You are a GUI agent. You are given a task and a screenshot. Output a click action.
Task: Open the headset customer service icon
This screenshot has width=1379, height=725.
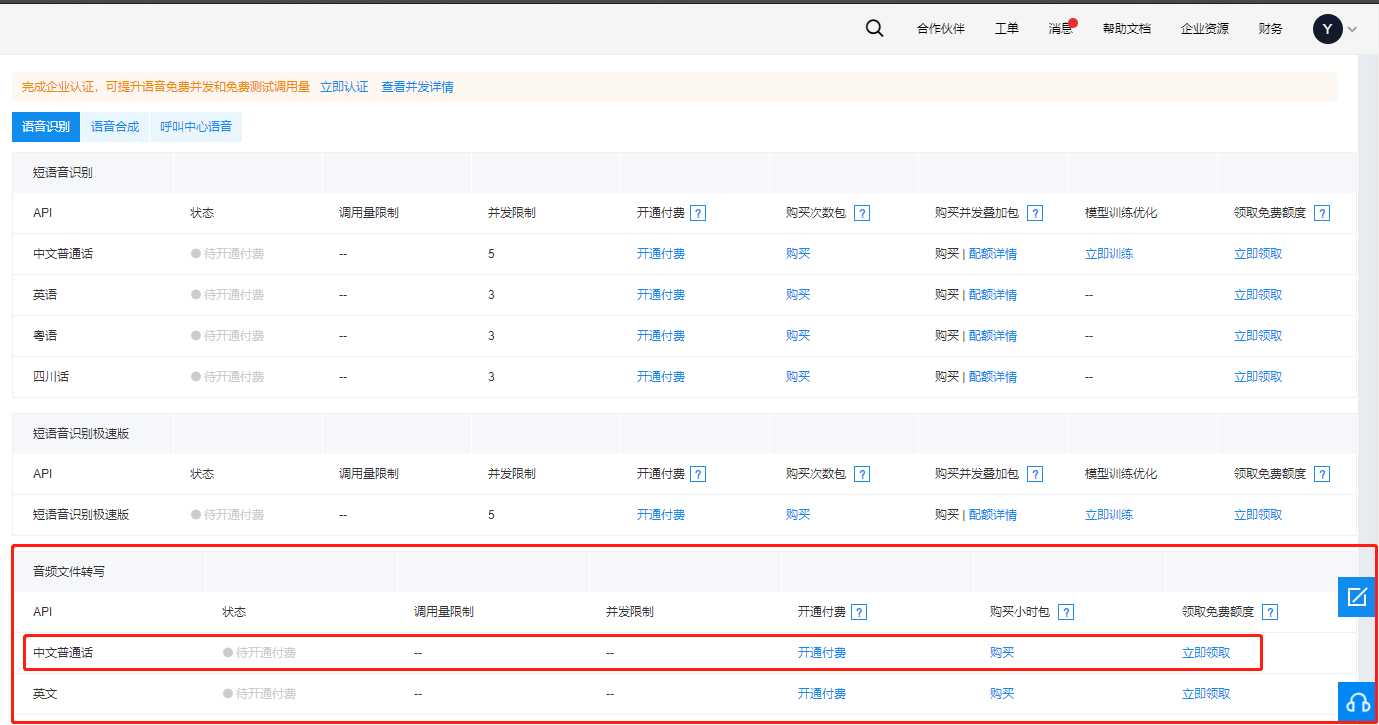tap(1357, 702)
